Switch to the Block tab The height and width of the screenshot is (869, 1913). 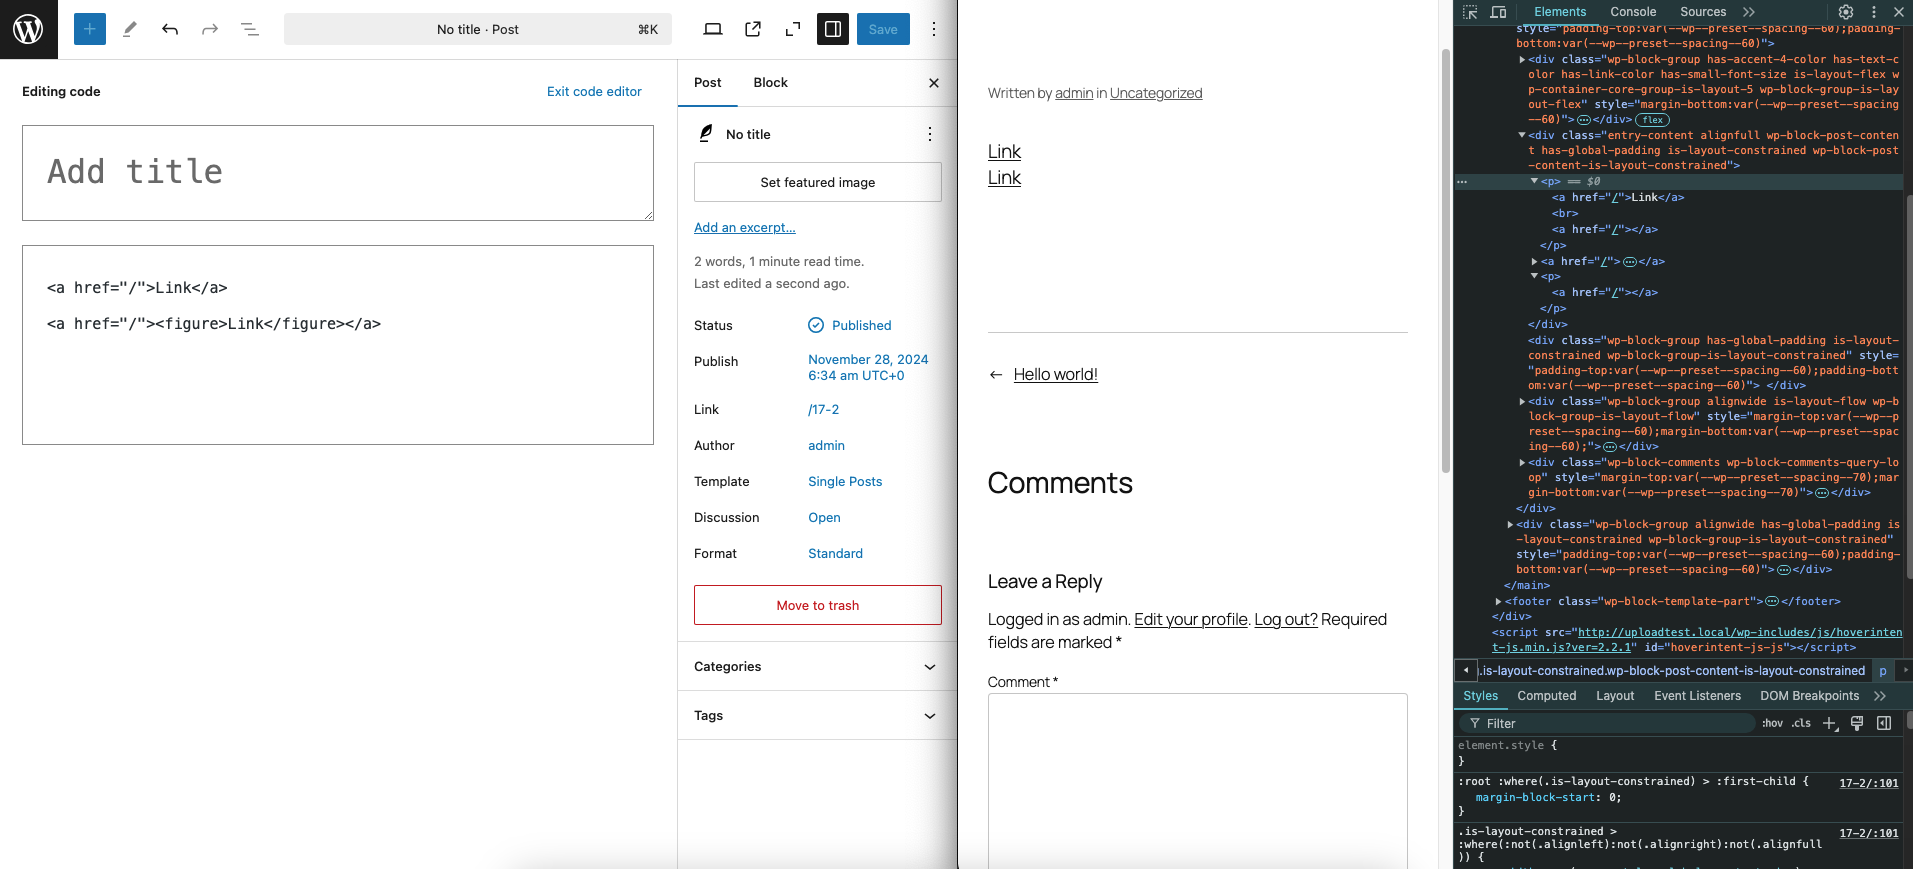(770, 83)
